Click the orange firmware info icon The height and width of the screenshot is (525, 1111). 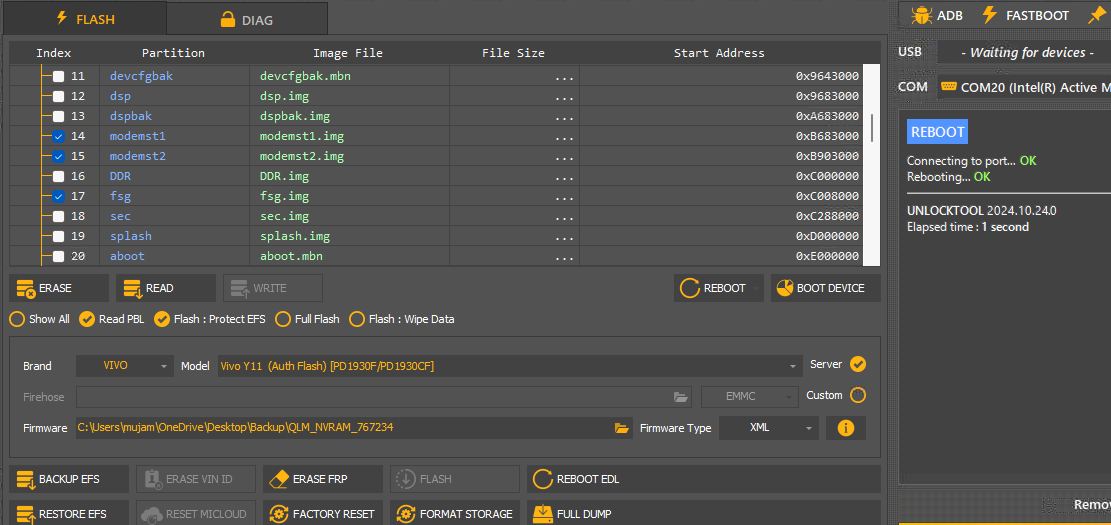(845, 428)
